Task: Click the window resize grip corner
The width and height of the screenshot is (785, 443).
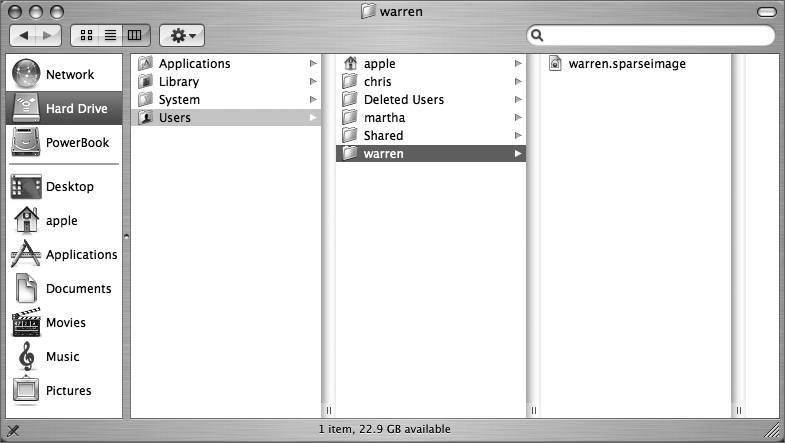Action: click(772, 430)
